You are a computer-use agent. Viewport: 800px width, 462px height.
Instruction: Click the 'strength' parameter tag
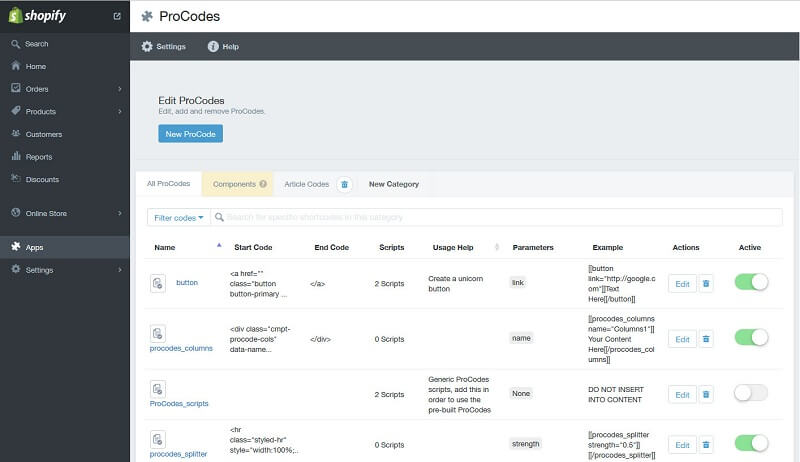point(526,444)
